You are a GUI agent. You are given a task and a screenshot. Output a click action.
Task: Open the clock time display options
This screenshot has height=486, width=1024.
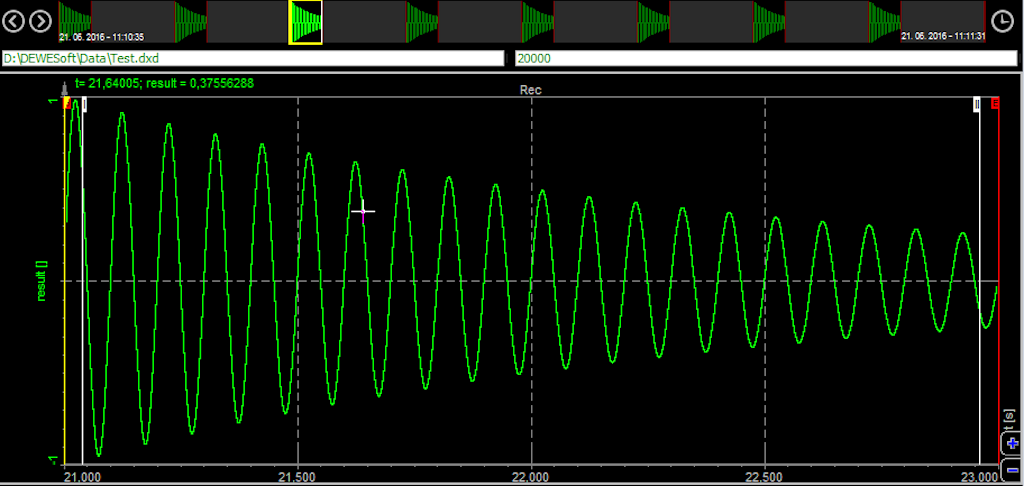click(x=1000, y=22)
